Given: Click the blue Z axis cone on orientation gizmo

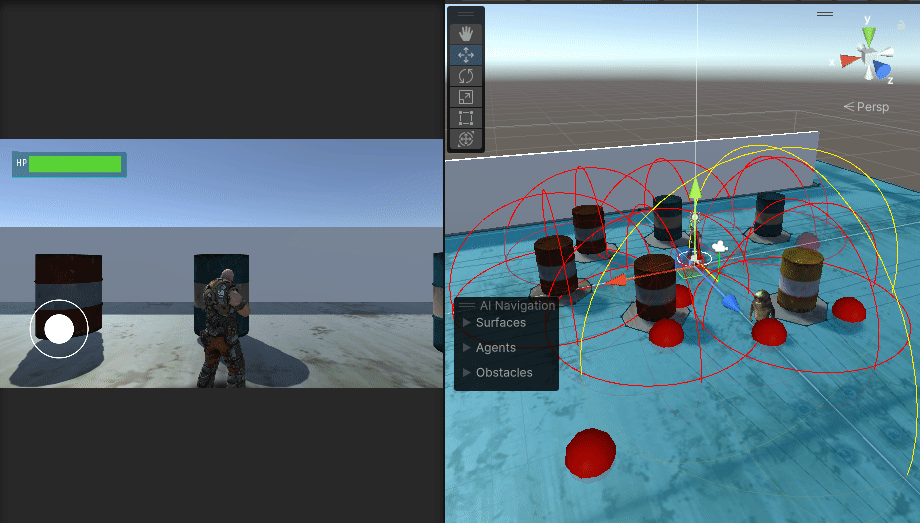Looking at the screenshot, I should click(x=882, y=70).
